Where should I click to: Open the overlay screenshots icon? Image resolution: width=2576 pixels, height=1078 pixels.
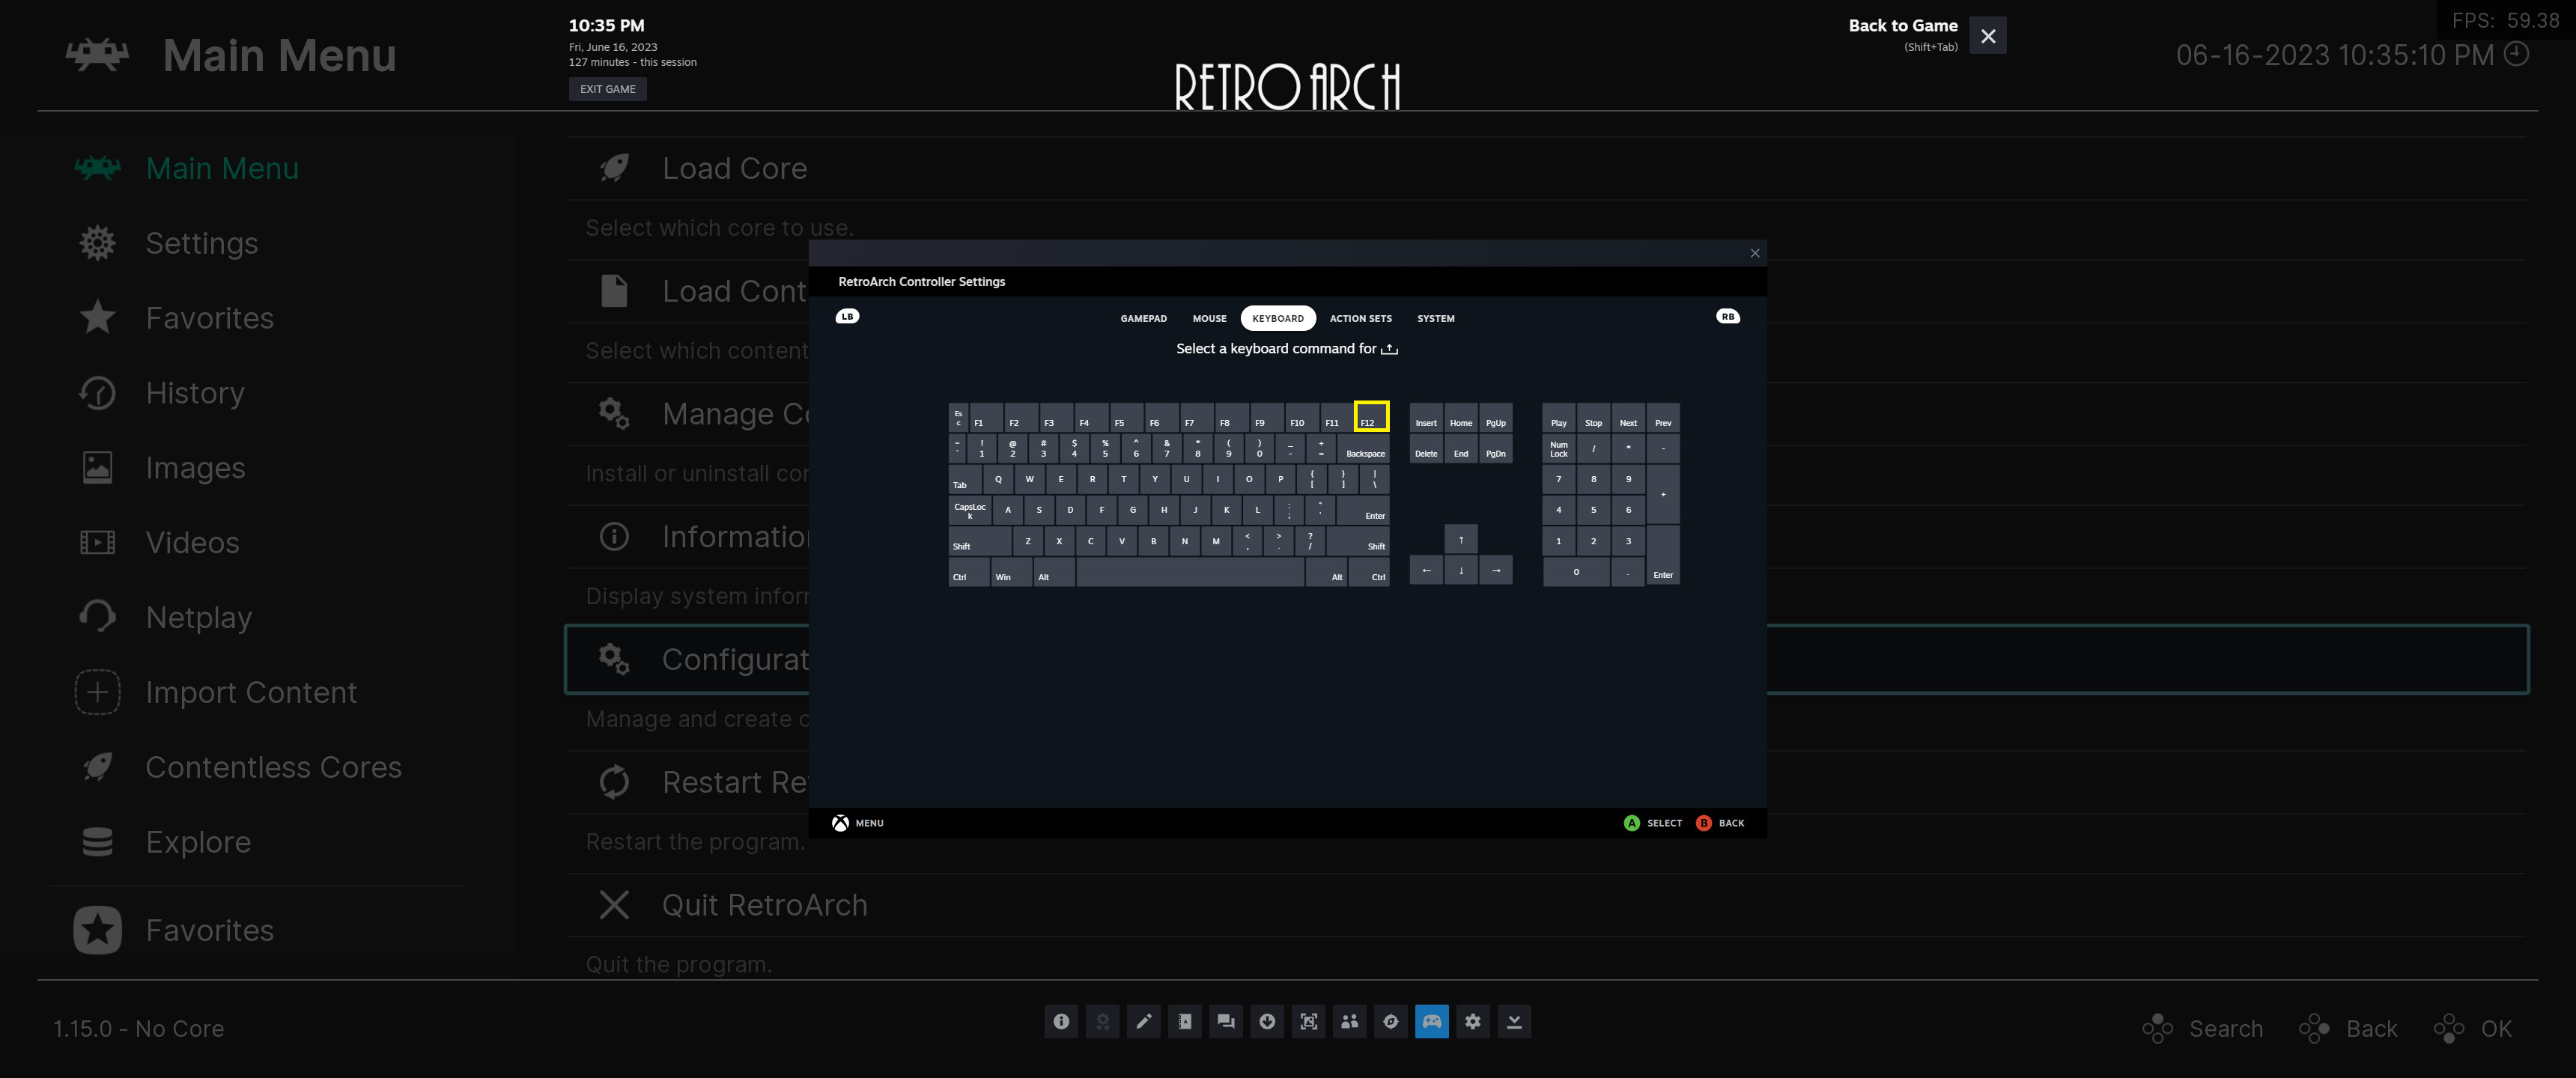[1308, 1021]
